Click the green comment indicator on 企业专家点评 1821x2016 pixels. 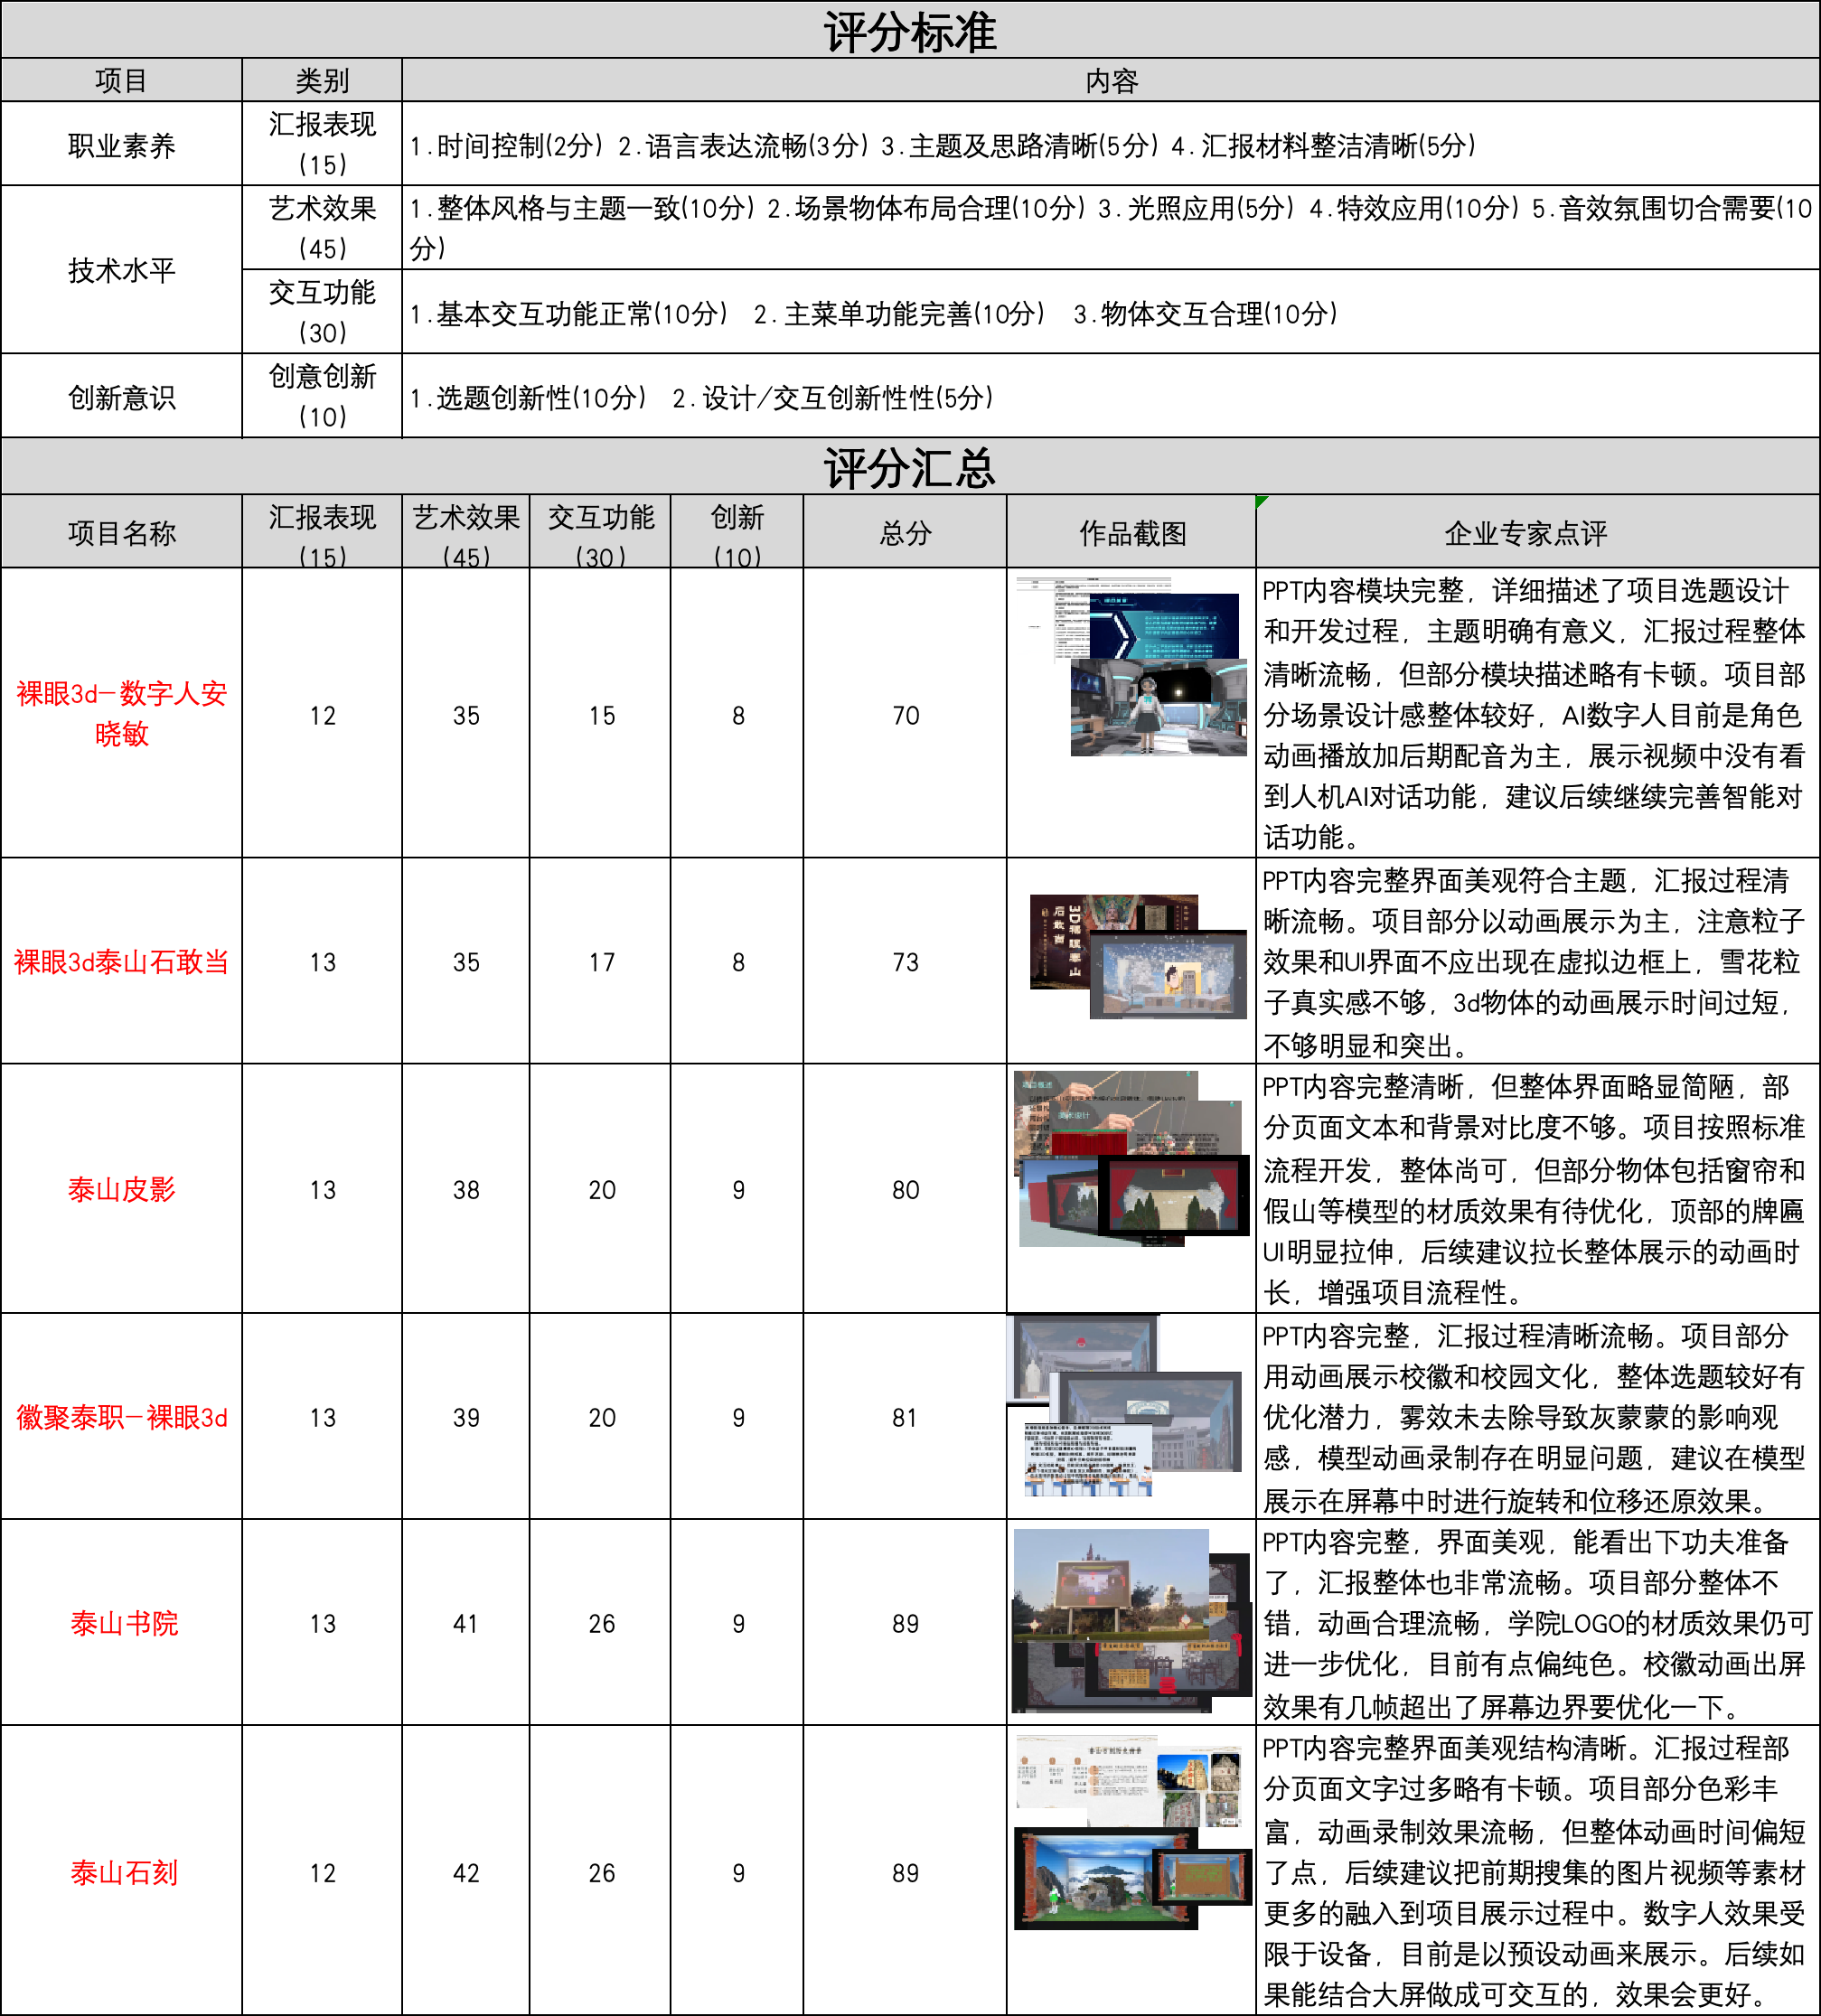(1261, 501)
